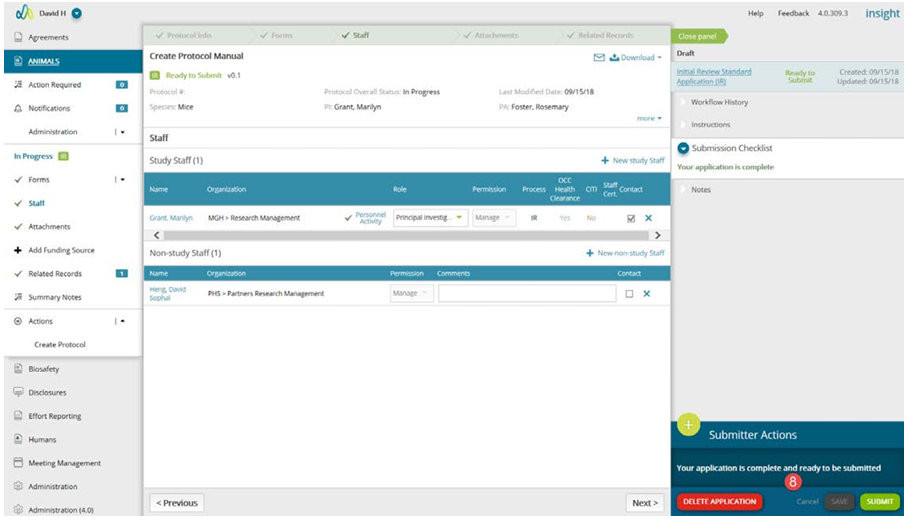Click the yellow plus circle above Submitter Actions

pyautogui.click(x=688, y=425)
